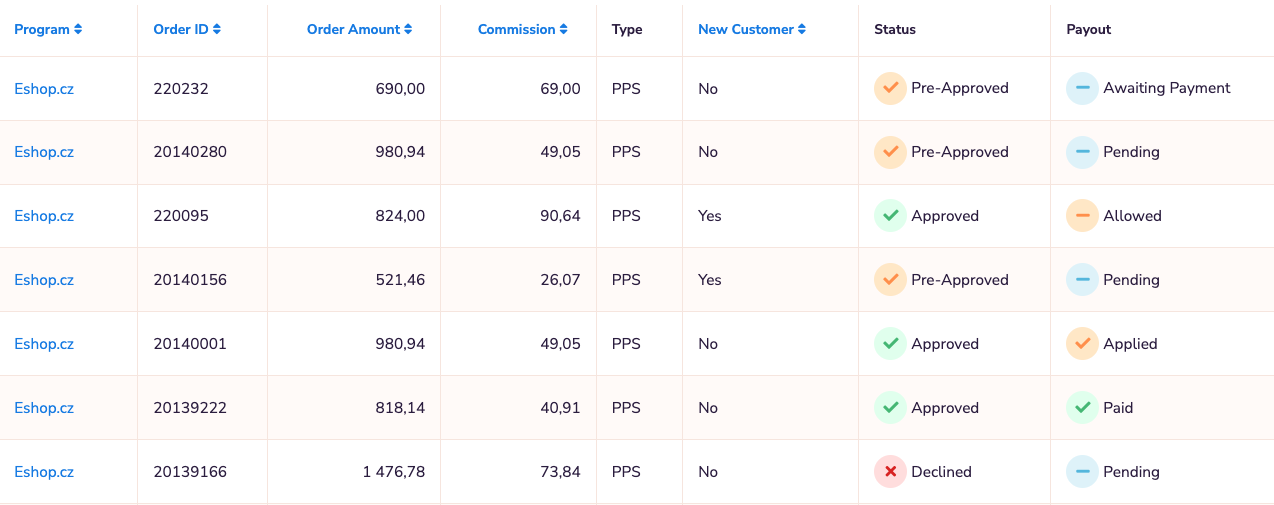Open Eshop.cz link for order 20140001

44,344
